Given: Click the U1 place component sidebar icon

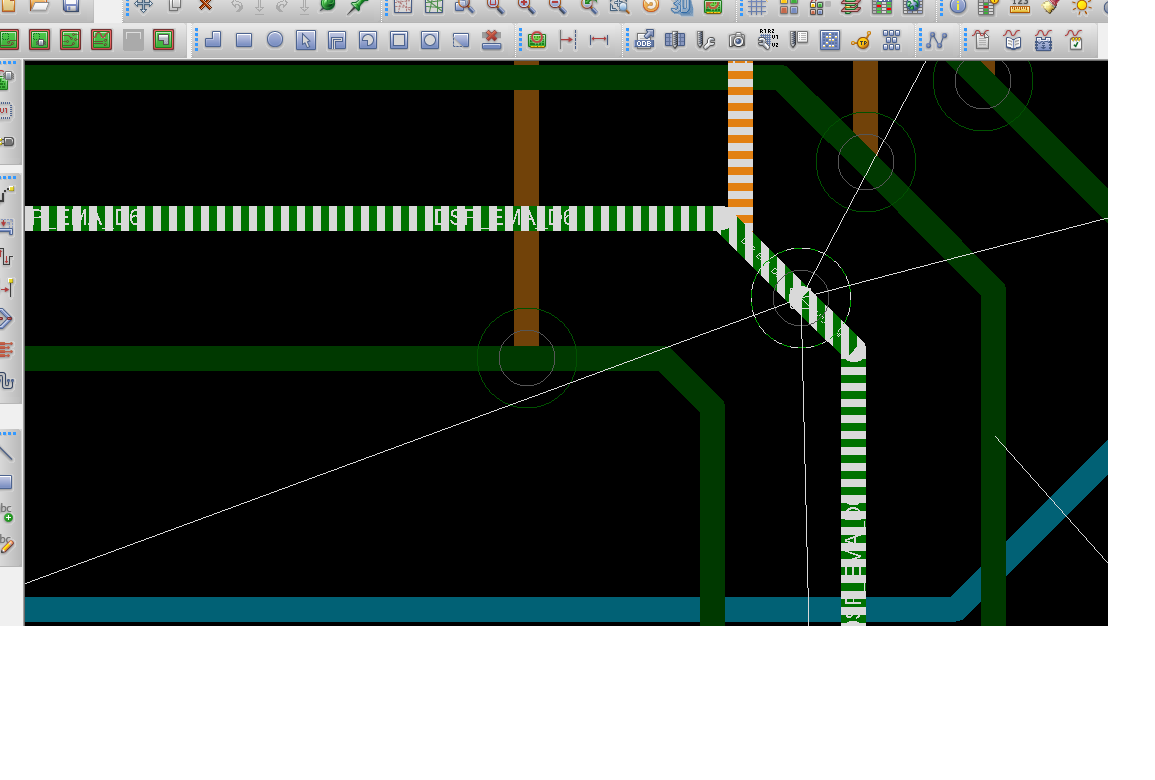Looking at the screenshot, I should pos(6,110).
